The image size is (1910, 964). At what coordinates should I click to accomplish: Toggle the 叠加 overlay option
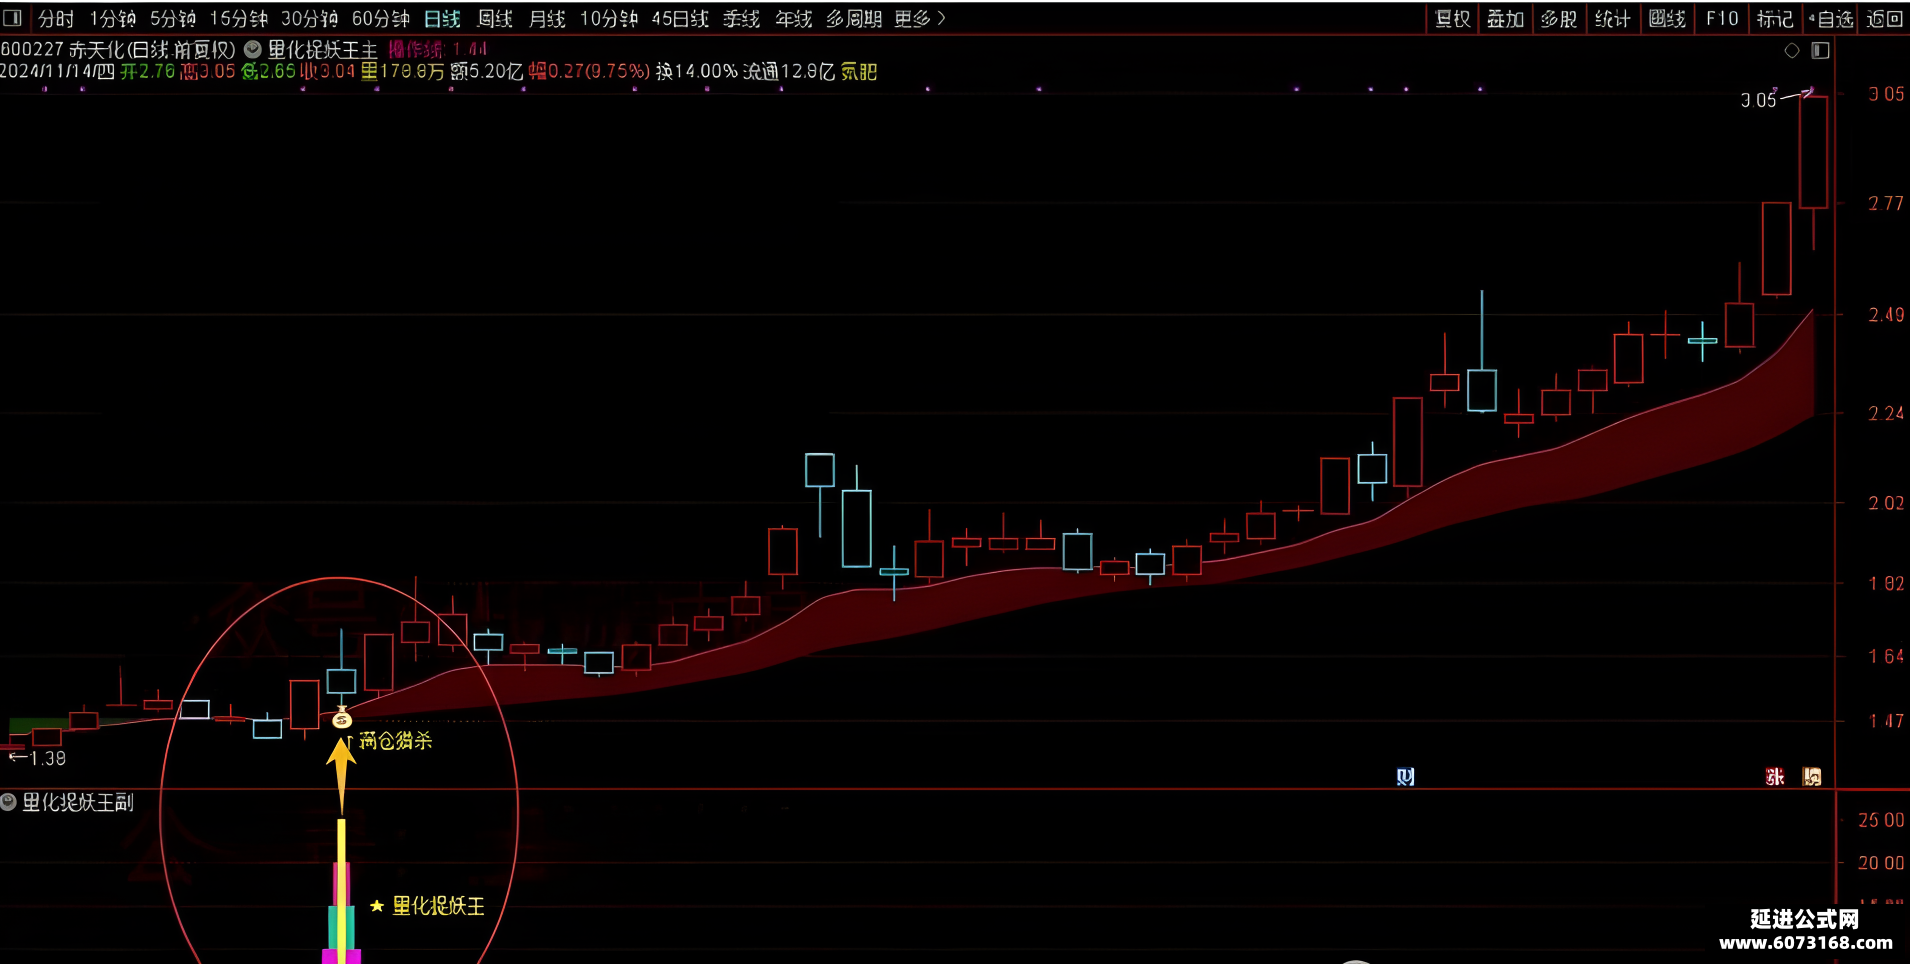tap(1505, 19)
